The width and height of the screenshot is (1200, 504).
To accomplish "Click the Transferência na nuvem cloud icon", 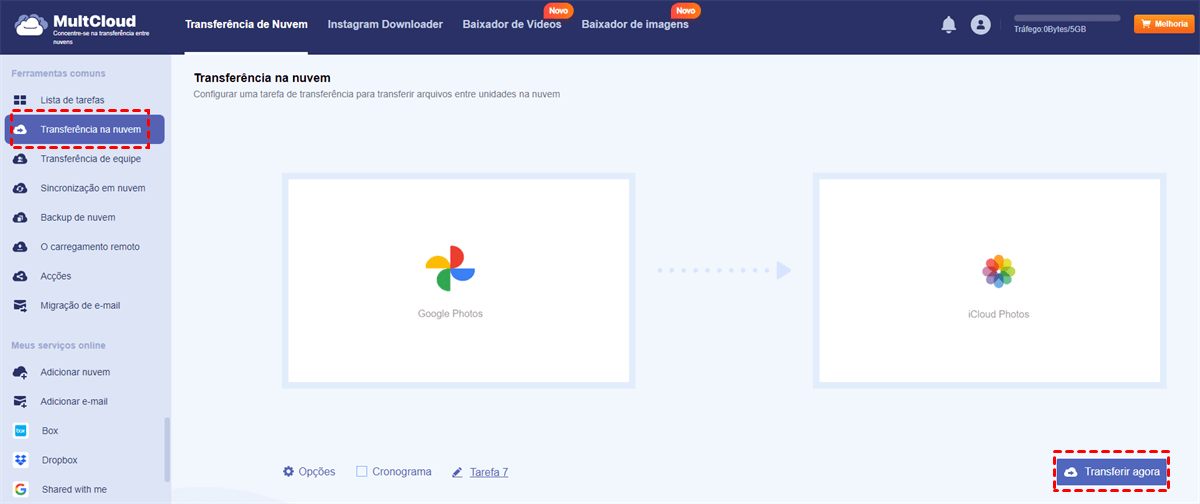I will pos(20,129).
